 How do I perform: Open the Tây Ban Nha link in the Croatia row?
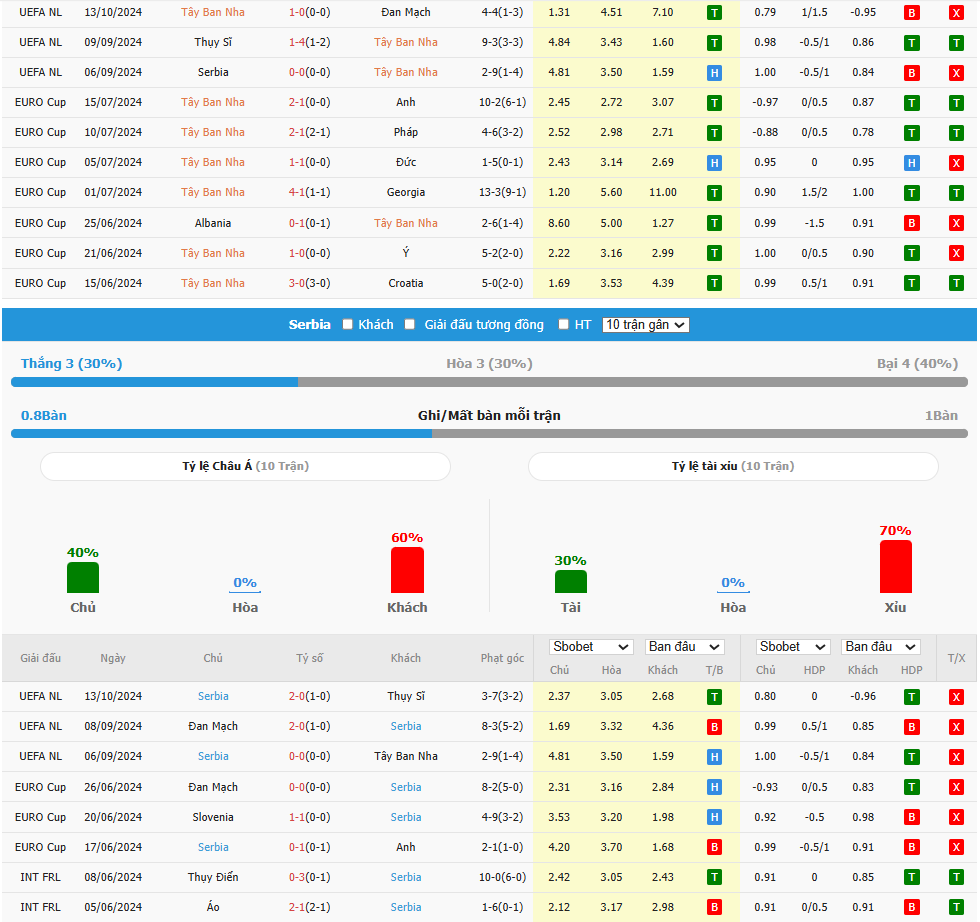tap(213, 283)
